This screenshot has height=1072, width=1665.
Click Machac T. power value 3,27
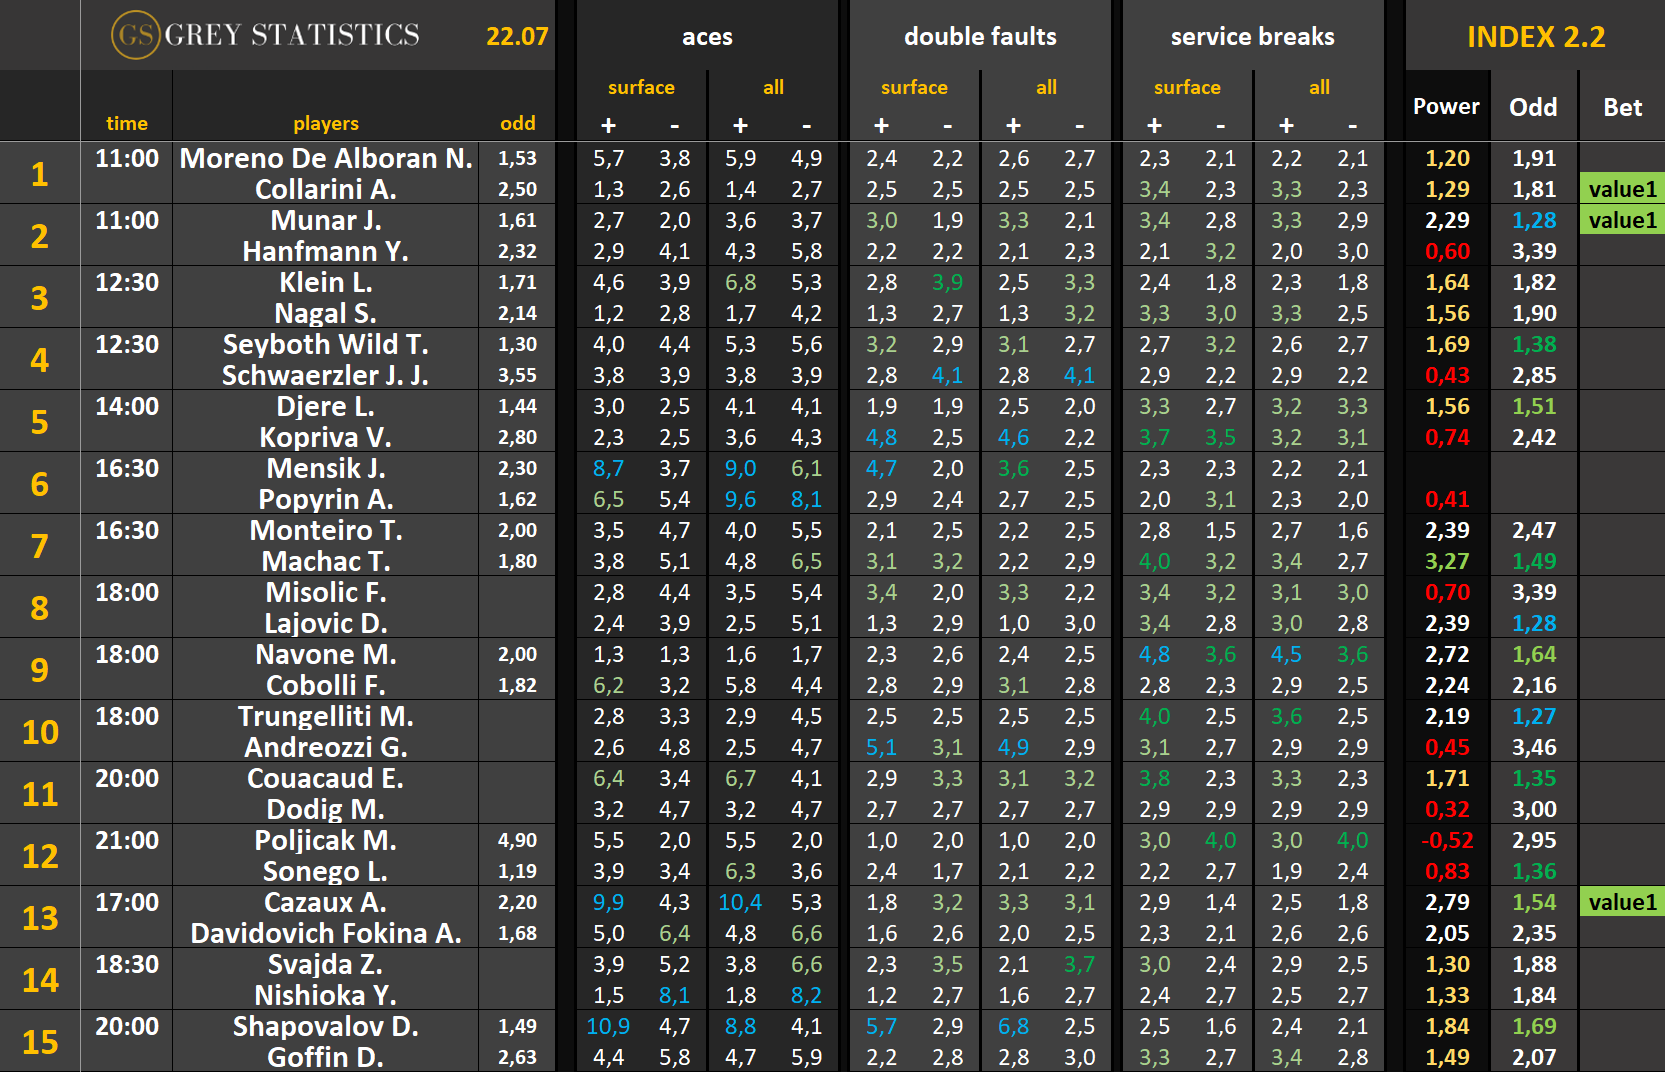[x=1447, y=561]
